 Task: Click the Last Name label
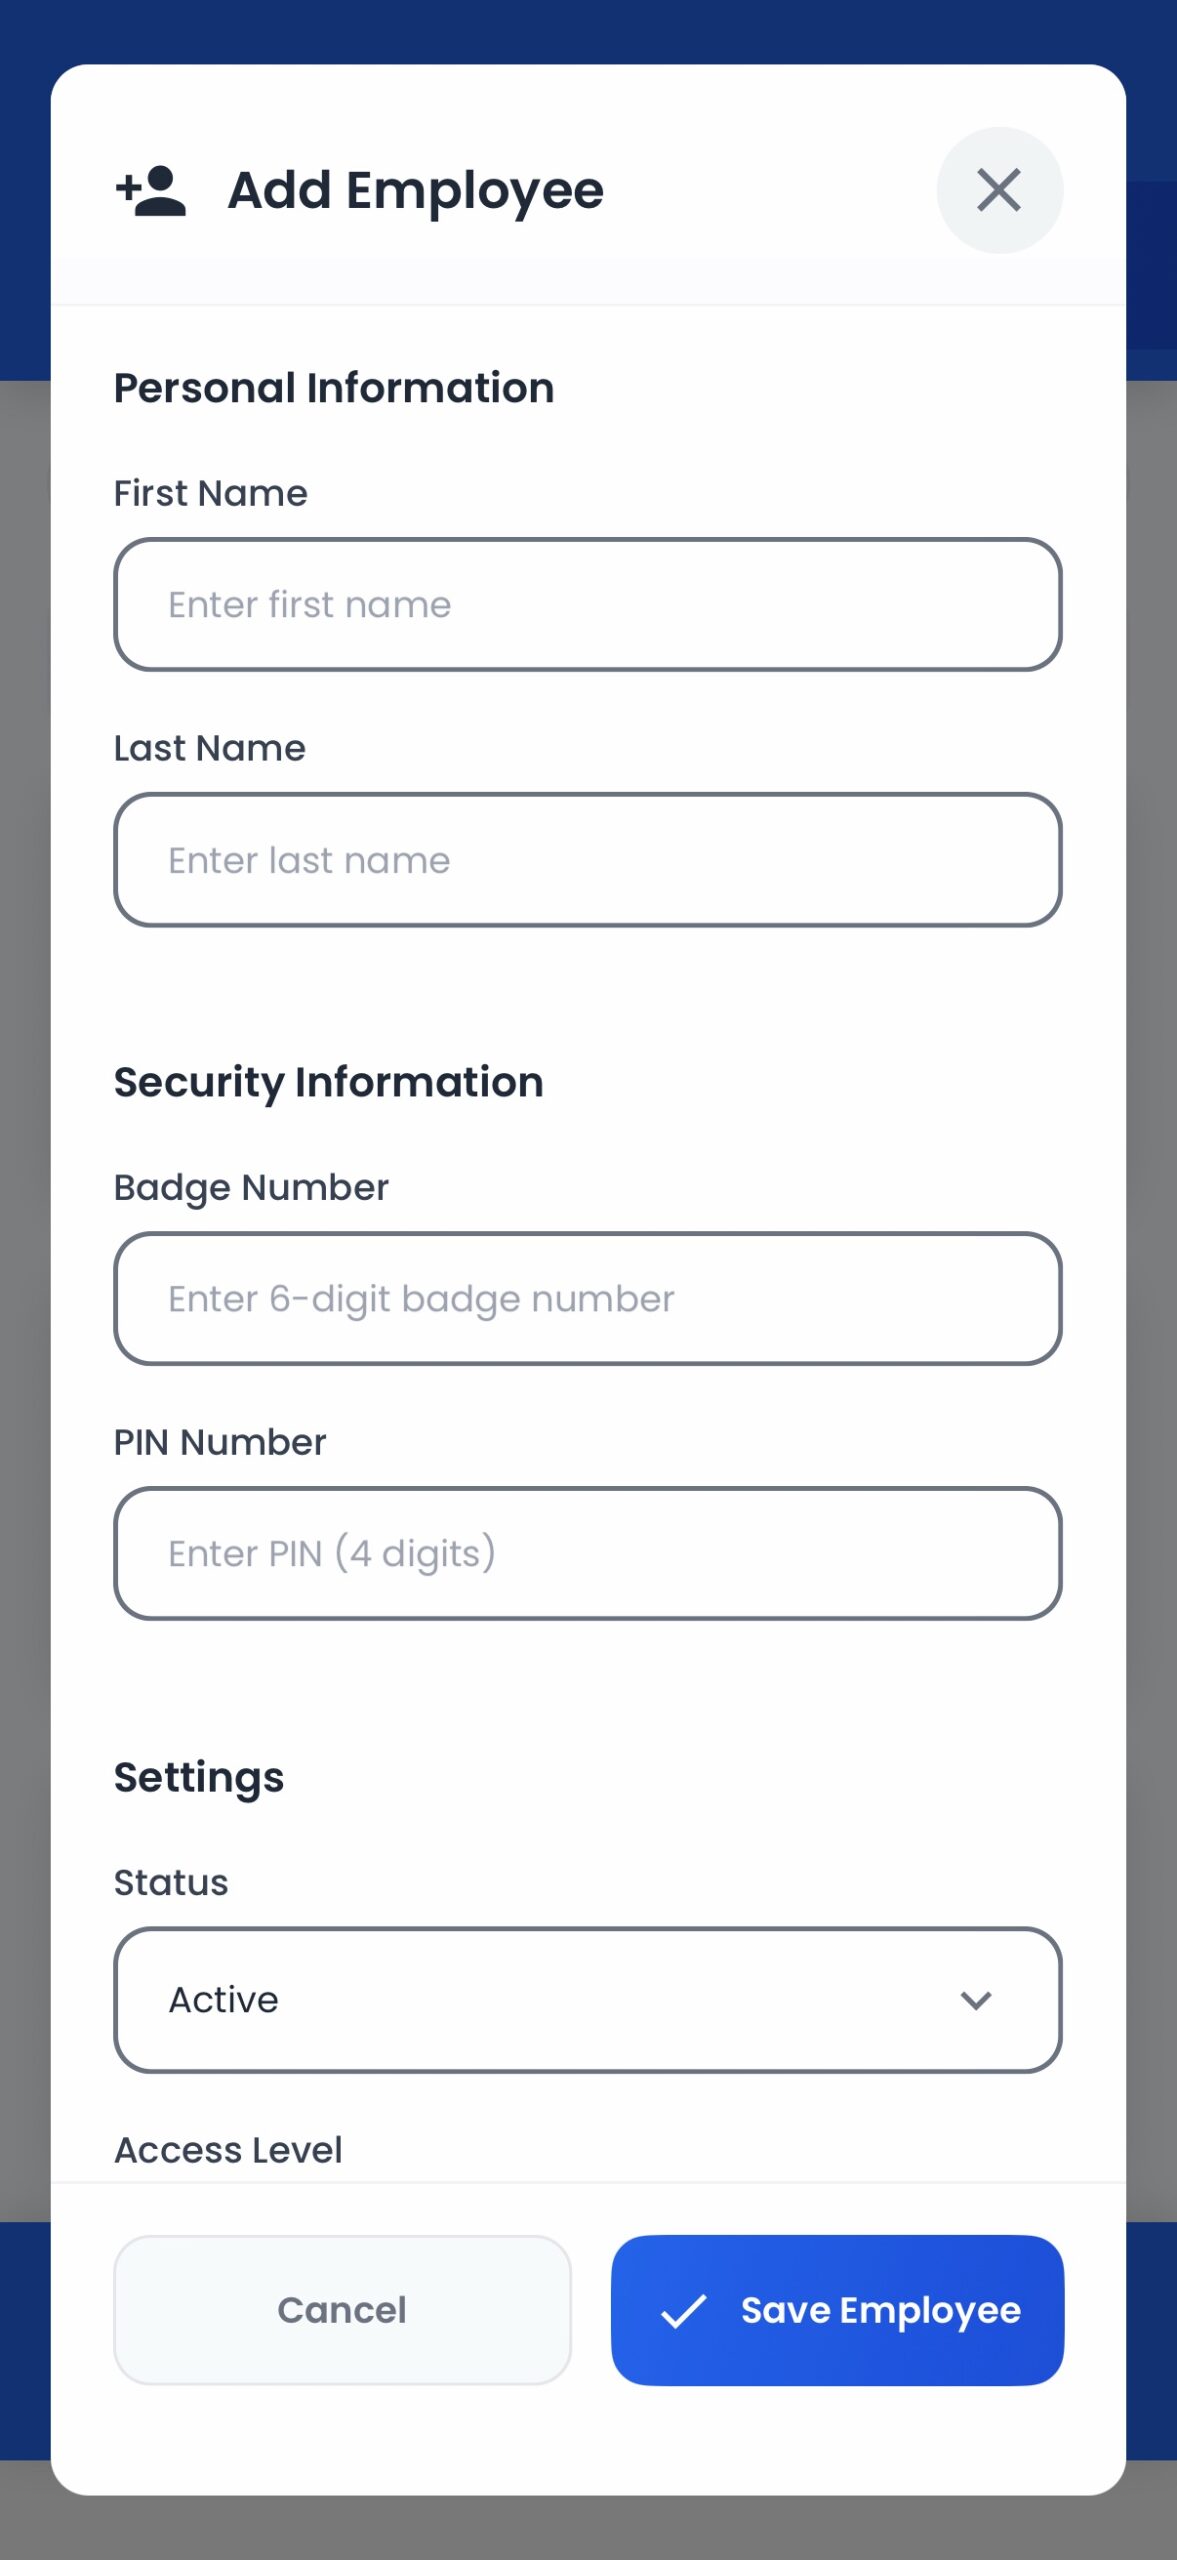[x=210, y=748]
